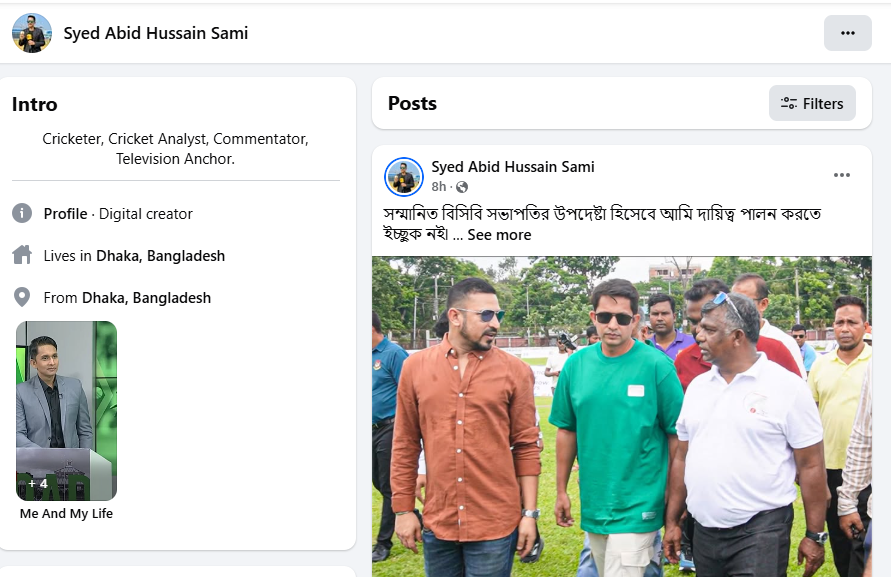Viewport: 891px width, 577px height.
Task: Click the Digital creator profile text
Action: [x=146, y=214]
